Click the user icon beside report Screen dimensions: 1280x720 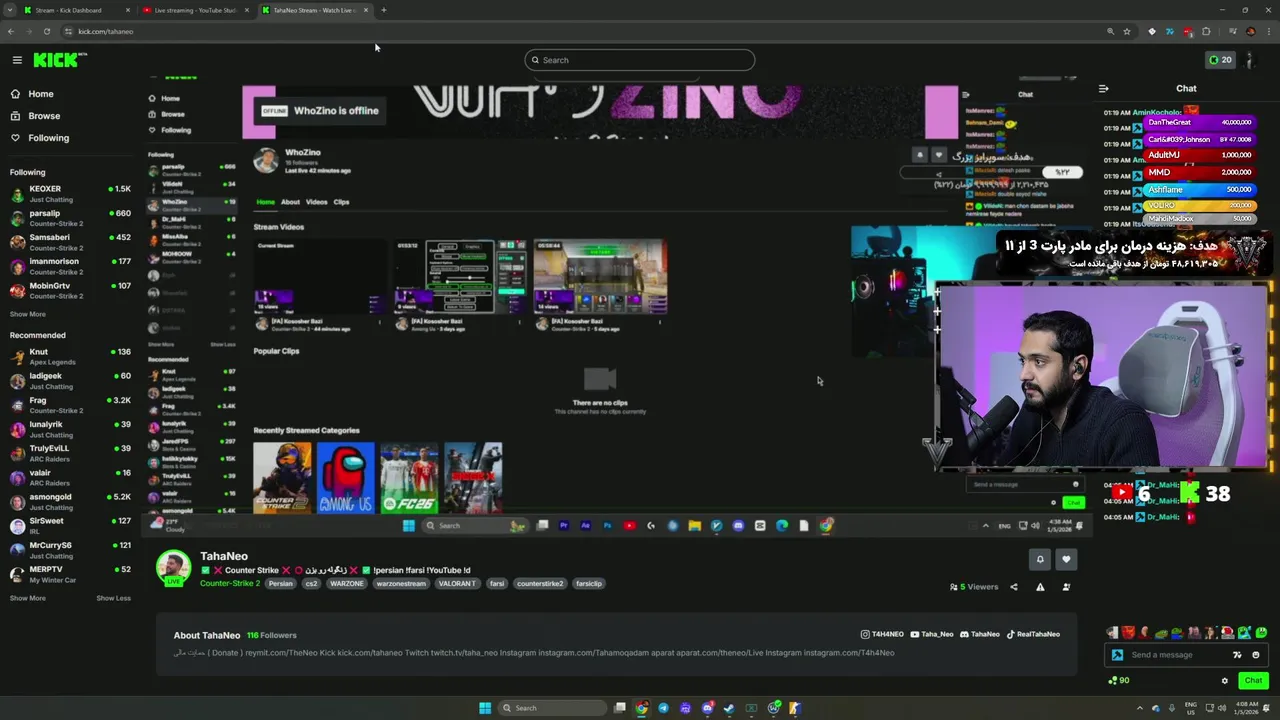[1066, 587]
